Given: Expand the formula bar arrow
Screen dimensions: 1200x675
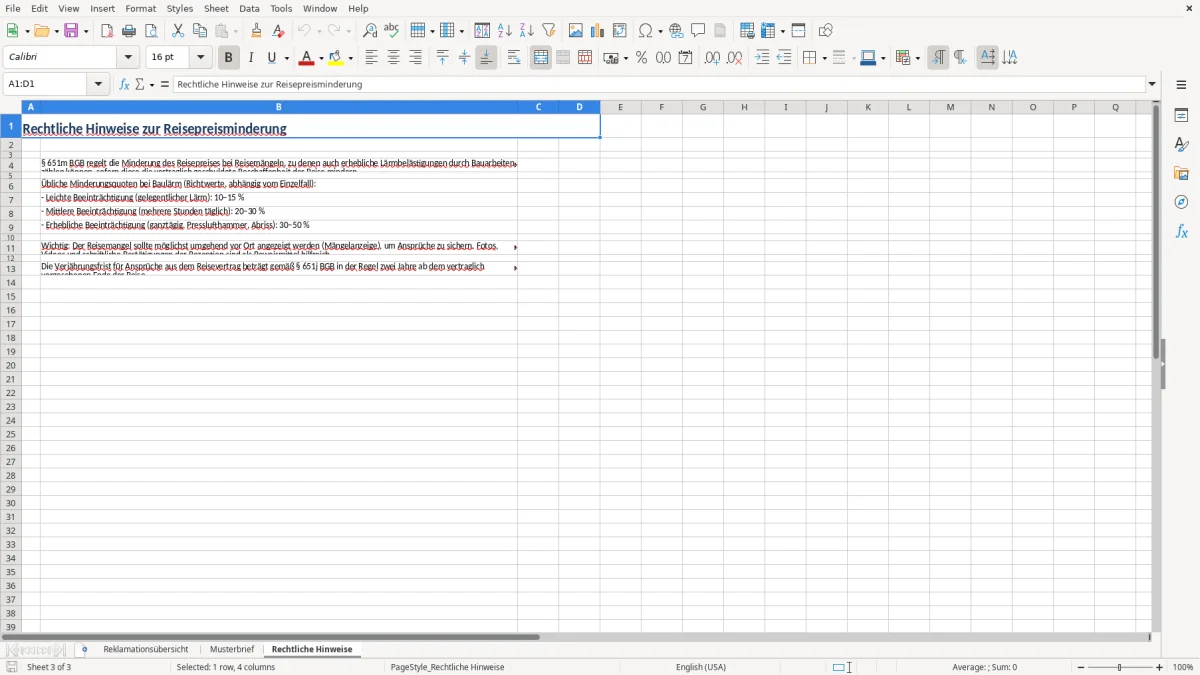Looking at the screenshot, I should 1152,84.
